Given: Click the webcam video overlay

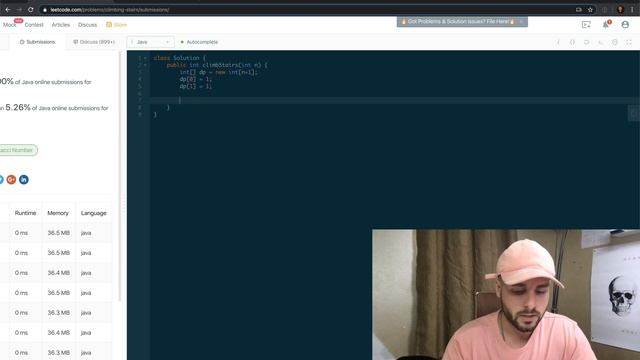Looking at the screenshot, I should 506,294.
